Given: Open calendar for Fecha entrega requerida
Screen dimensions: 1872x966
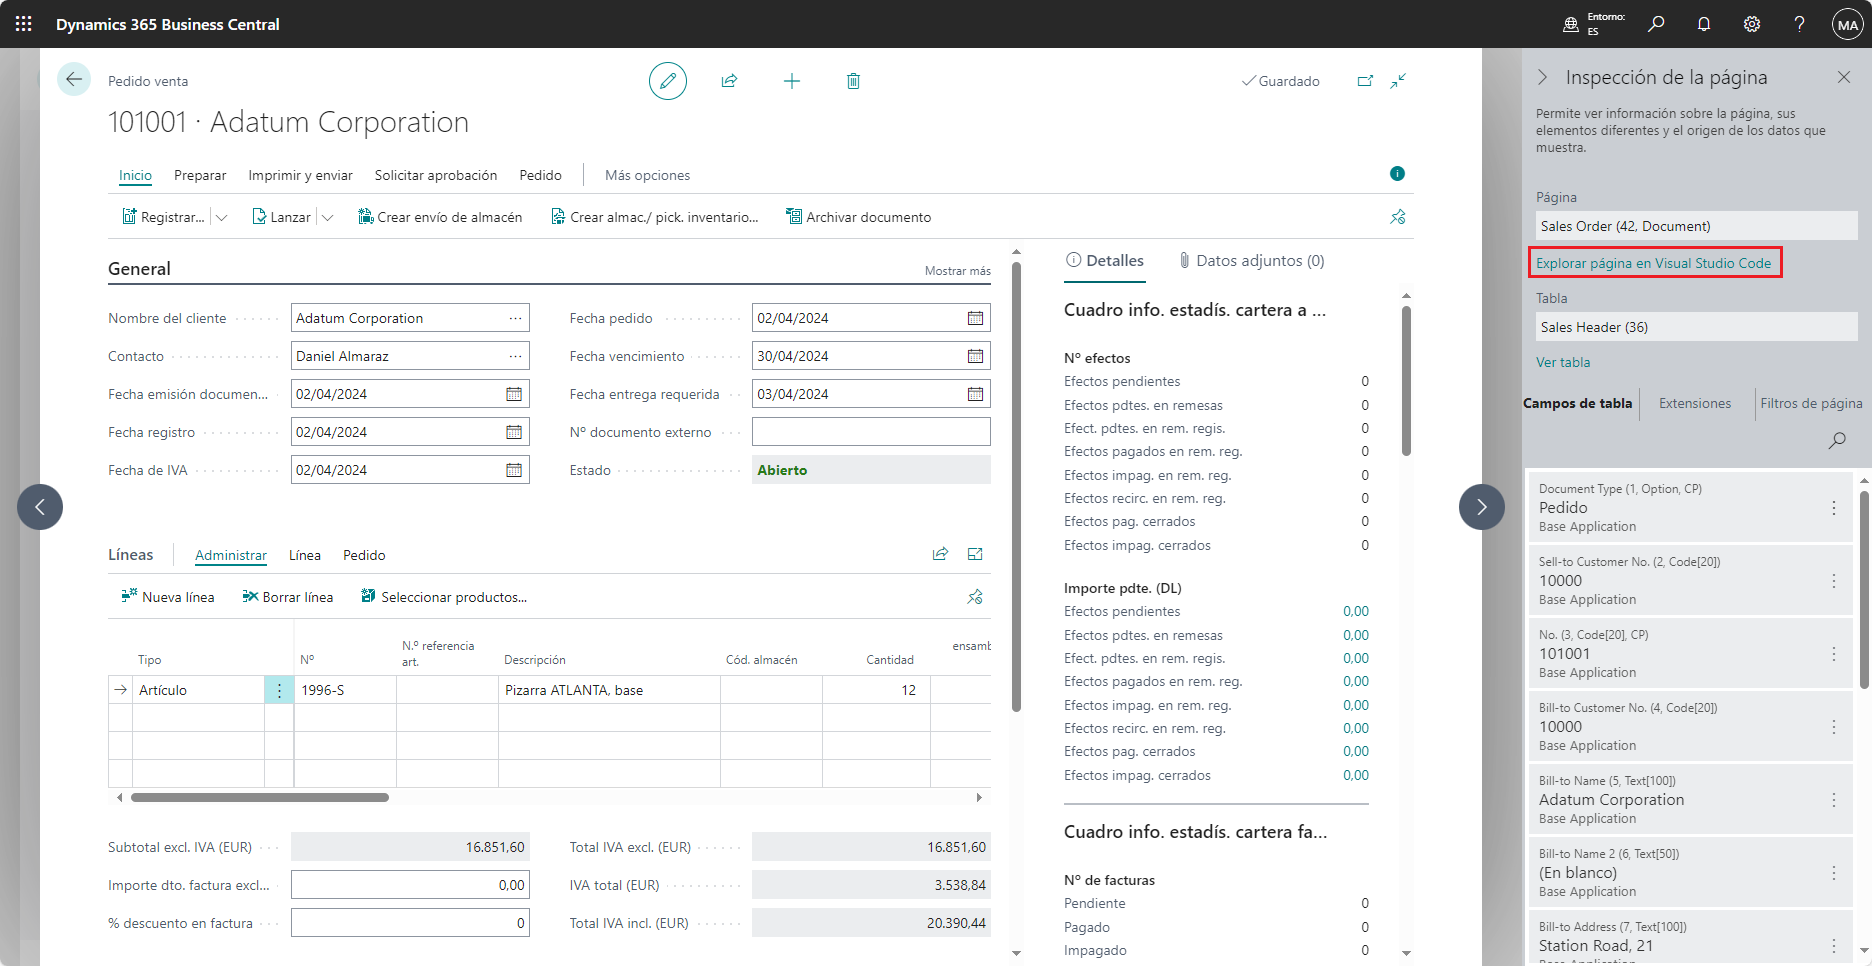Looking at the screenshot, I should click(x=975, y=394).
